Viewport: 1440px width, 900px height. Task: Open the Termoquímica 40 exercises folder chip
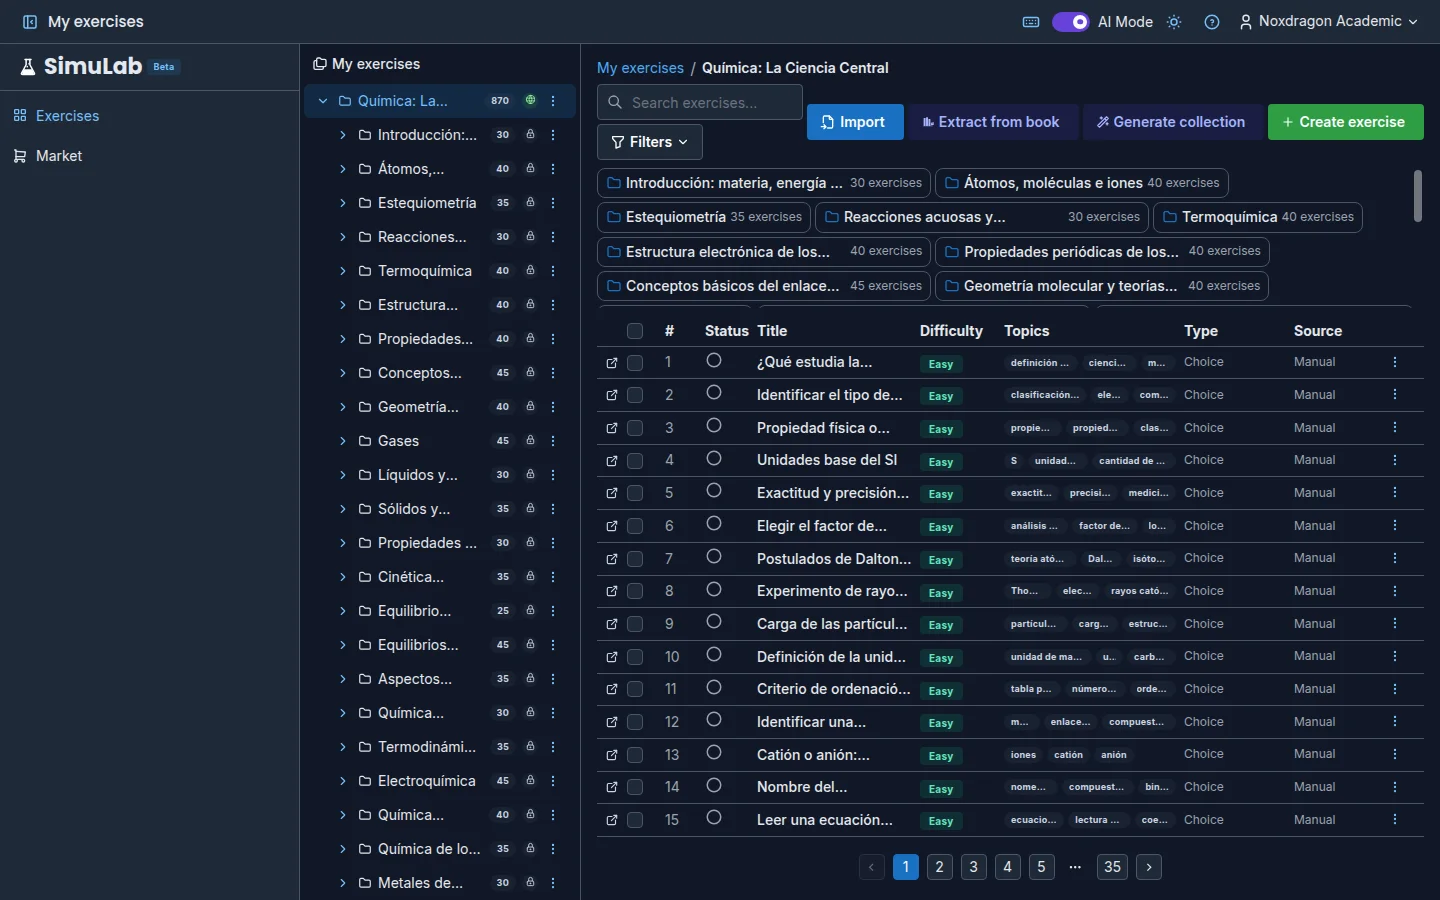pyautogui.click(x=1258, y=217)
